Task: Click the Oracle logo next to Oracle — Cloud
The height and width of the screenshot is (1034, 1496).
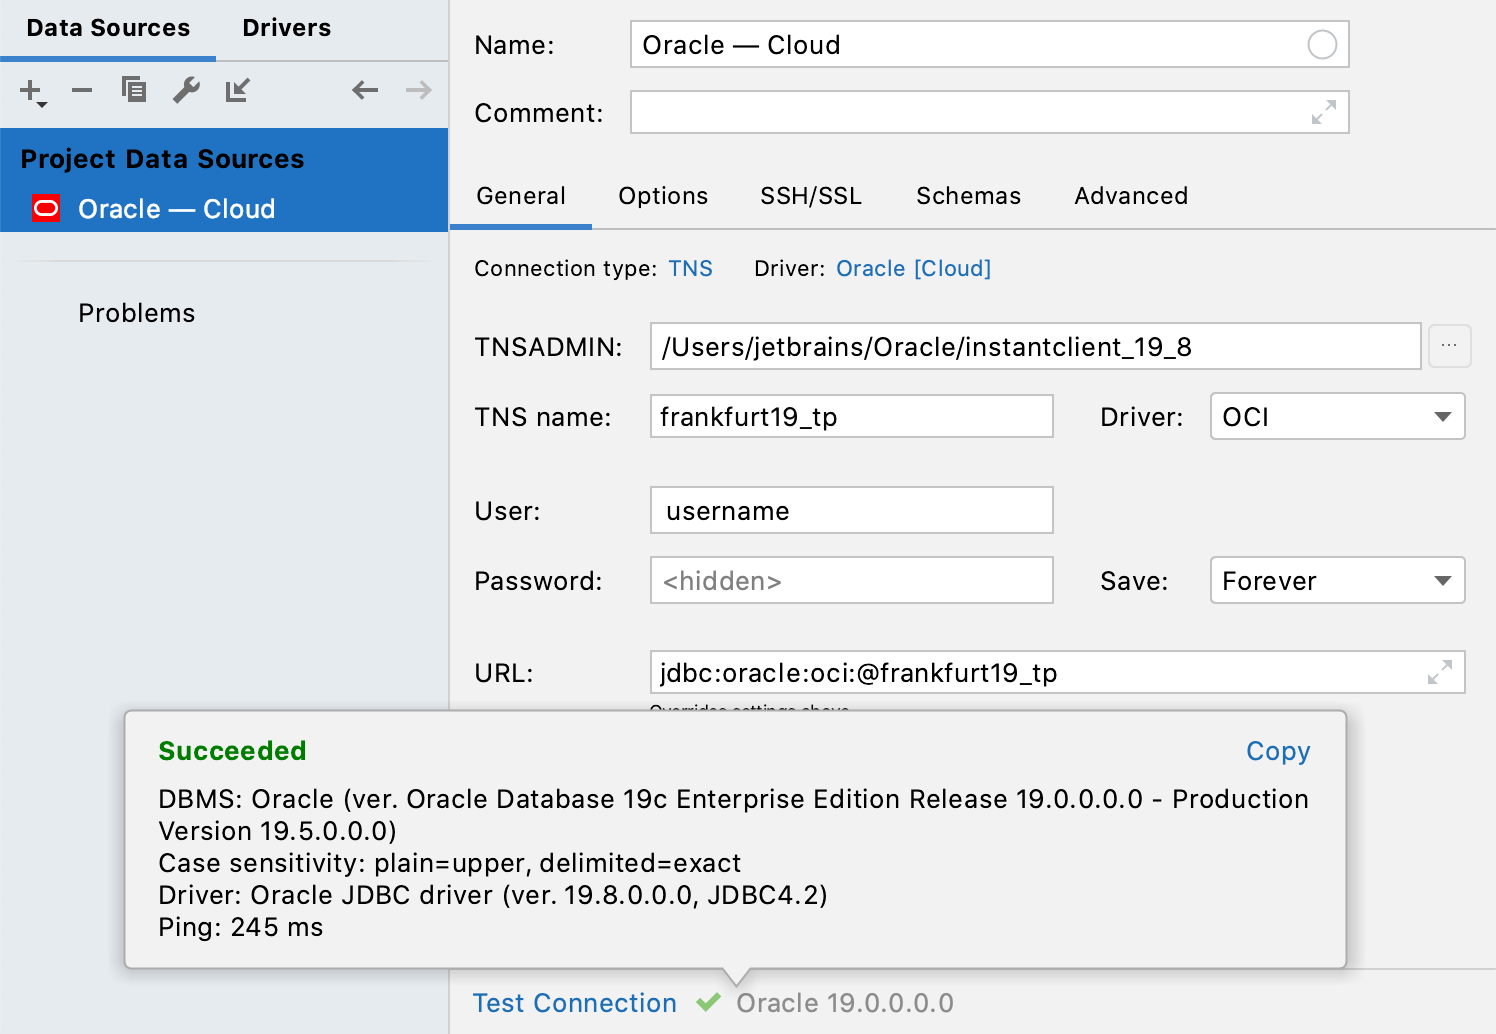Action: coord(45,208)
